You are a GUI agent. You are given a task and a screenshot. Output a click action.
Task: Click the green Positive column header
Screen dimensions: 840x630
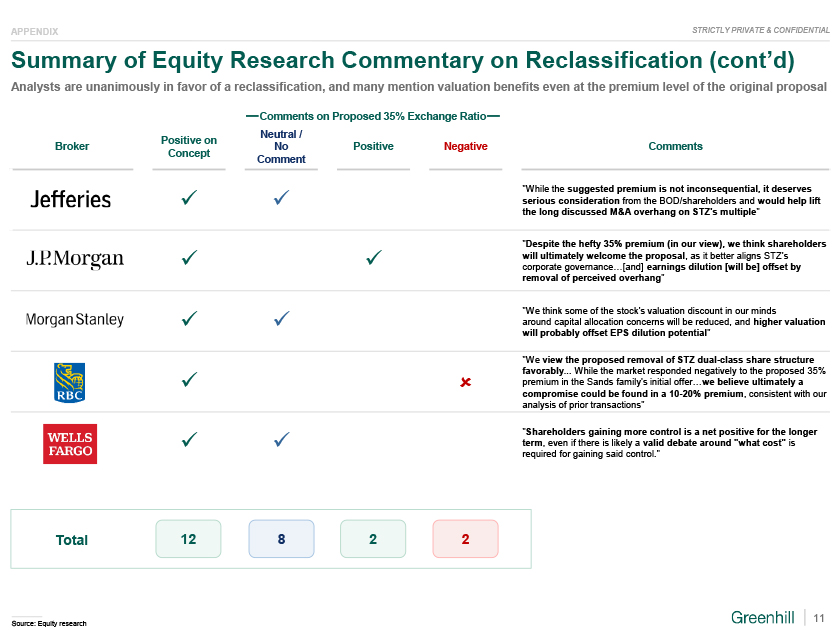[x=373, y=146]
